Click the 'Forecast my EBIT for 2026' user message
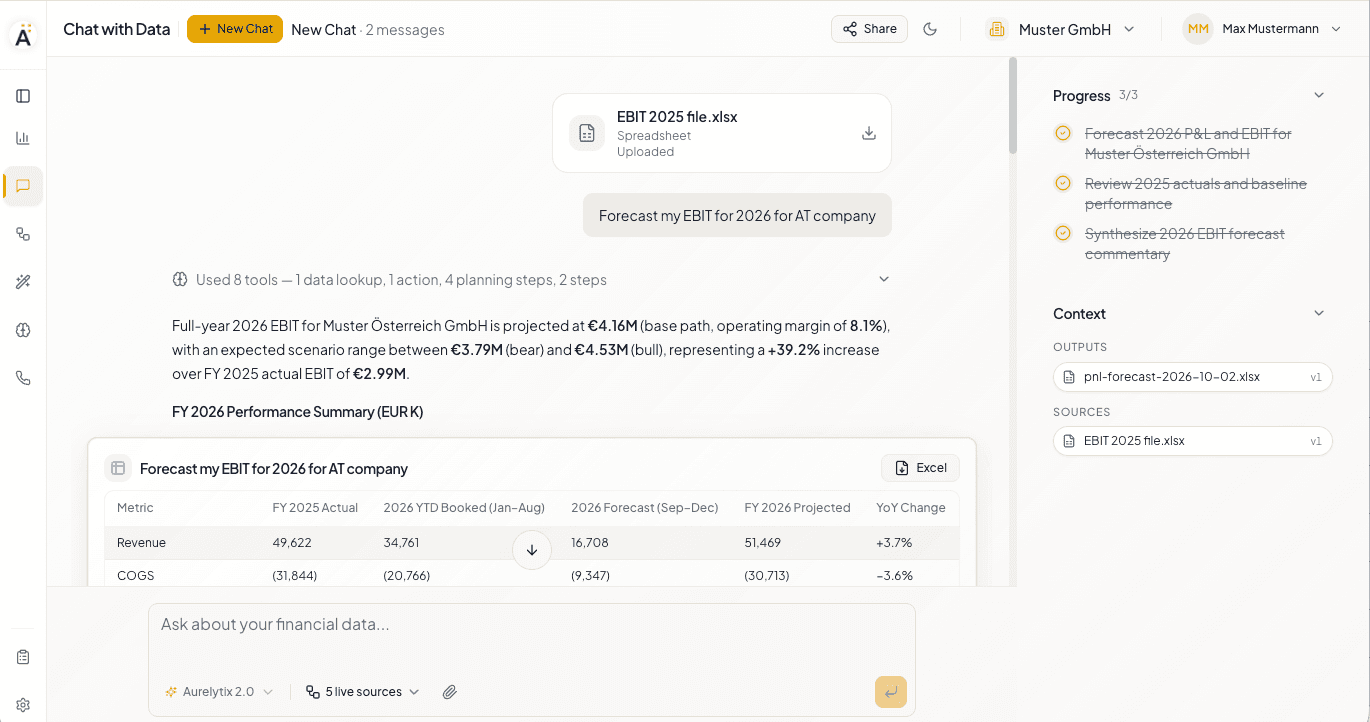 737,215
